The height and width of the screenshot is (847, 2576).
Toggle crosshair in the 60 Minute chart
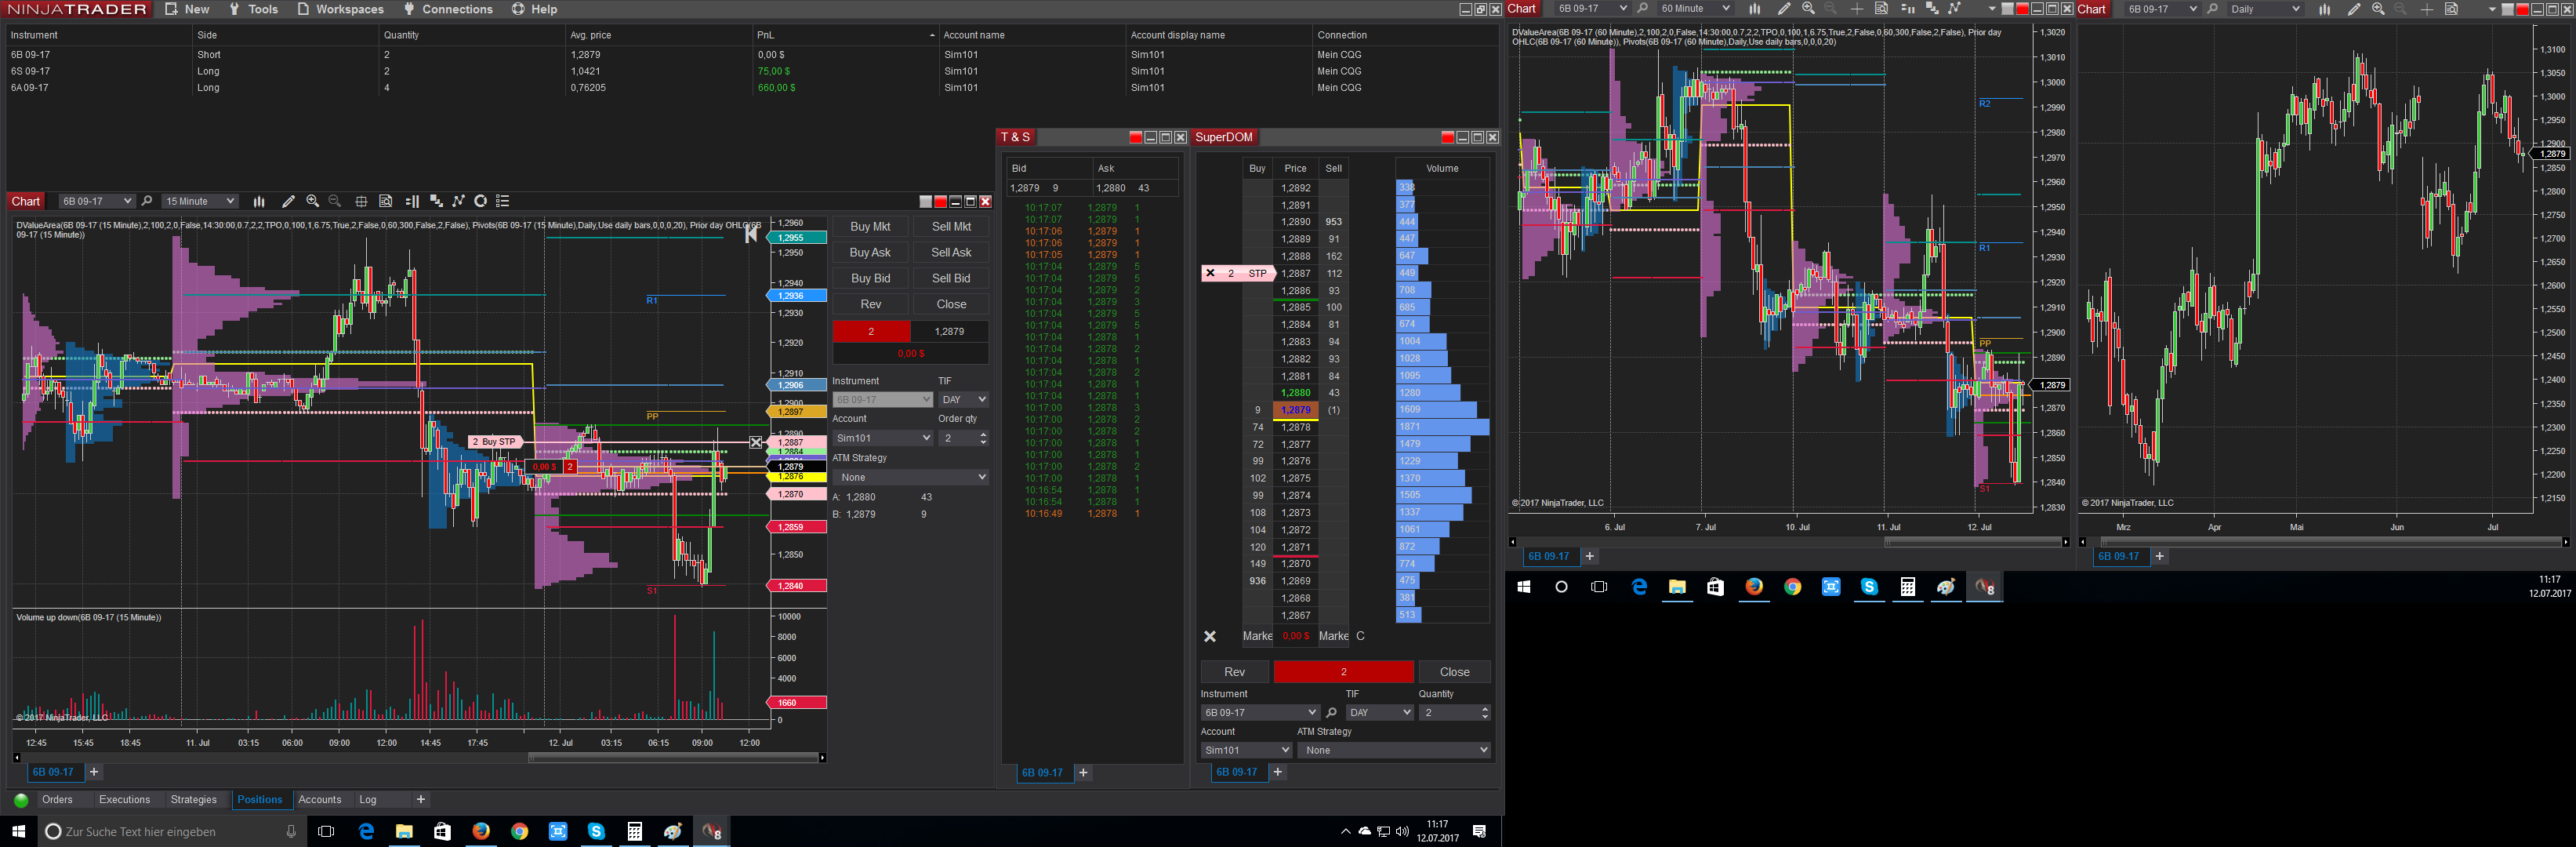click(x=1856, y=8)
